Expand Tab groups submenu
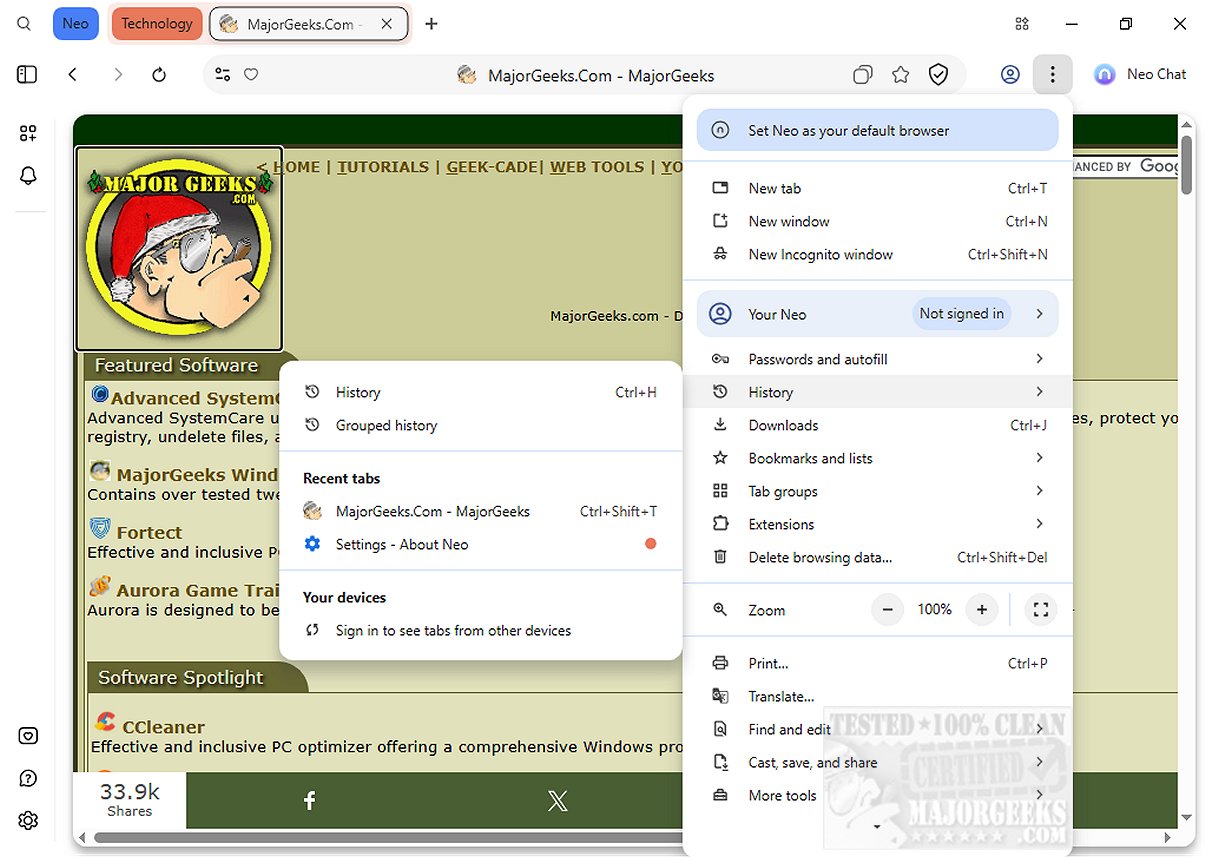Image resolution: width=1205 pixels, height=857 pixels. (877, 491)
